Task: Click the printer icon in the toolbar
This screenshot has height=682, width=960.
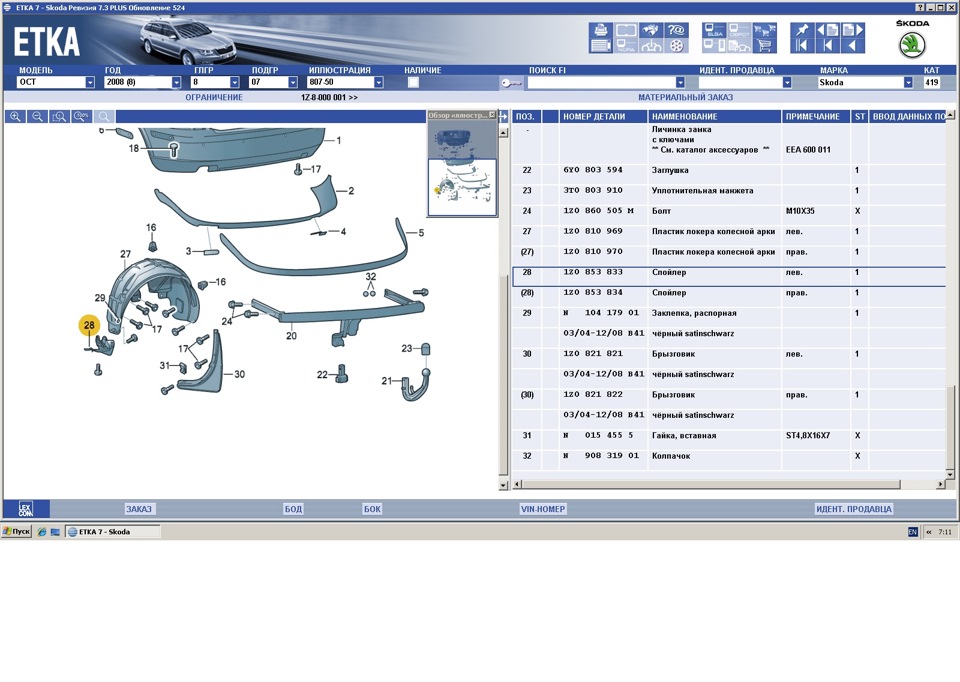Action: (x=601, y=30)
